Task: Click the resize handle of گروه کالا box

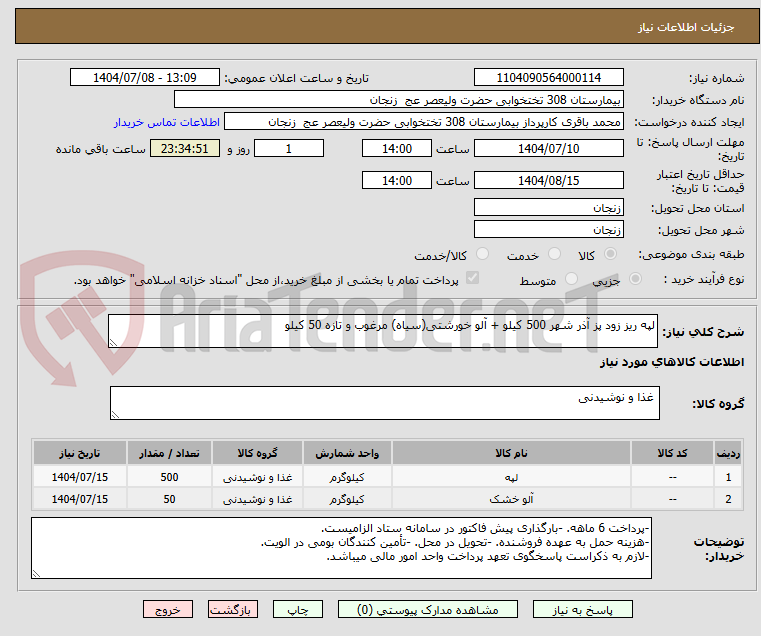Action: 115,415
